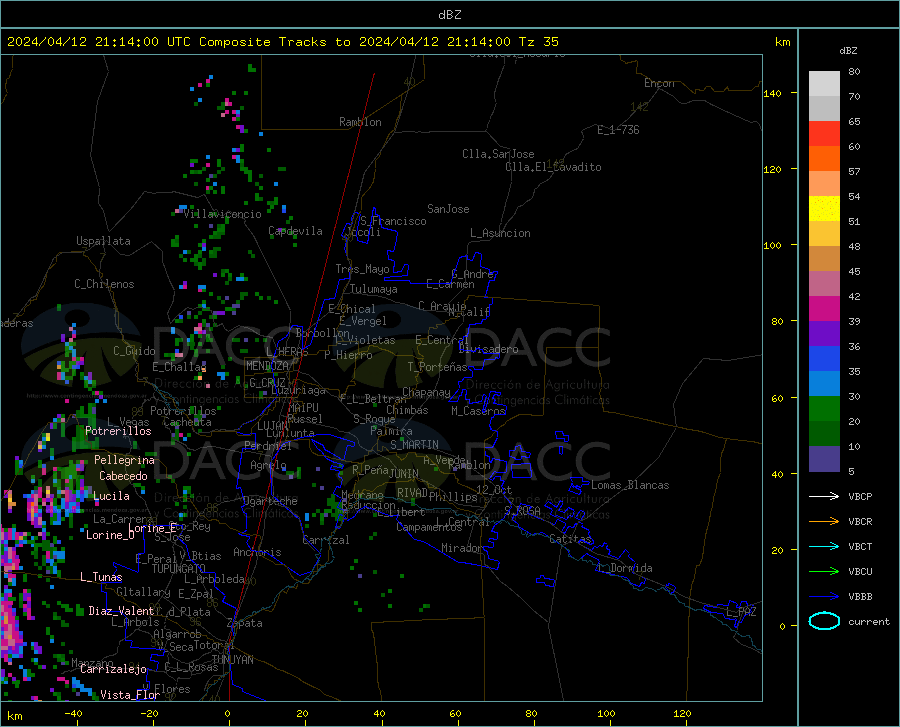
Task: Click the dBZ title at top
Action: point(449,15)
